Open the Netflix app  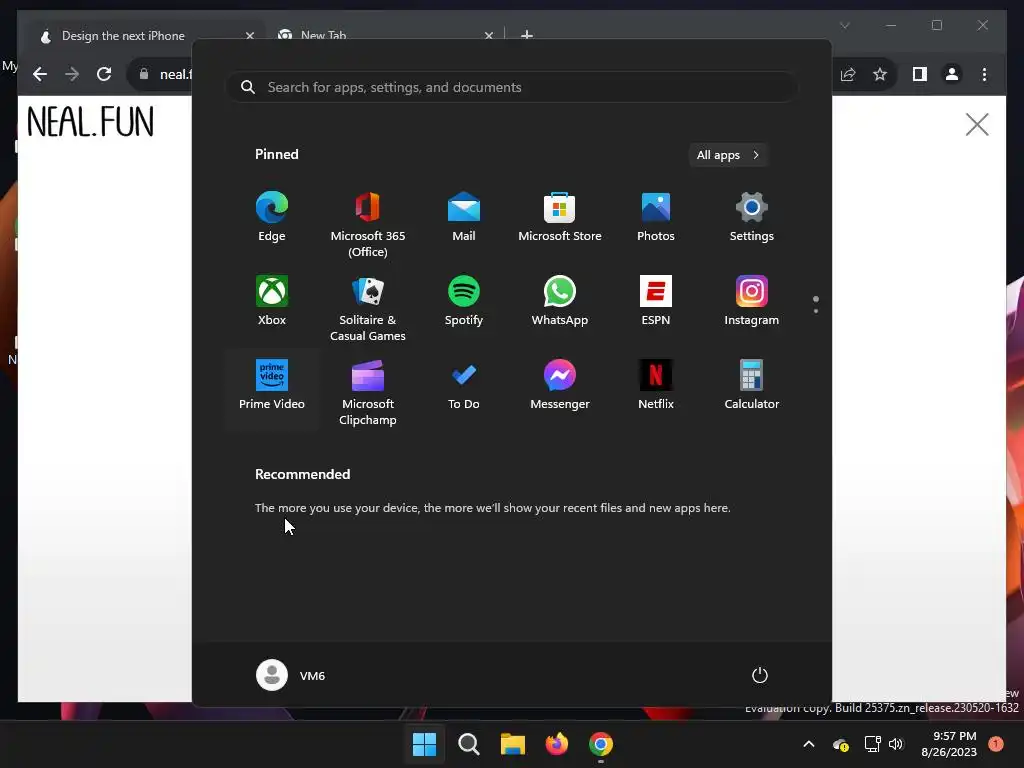click(x=656, y=386)
